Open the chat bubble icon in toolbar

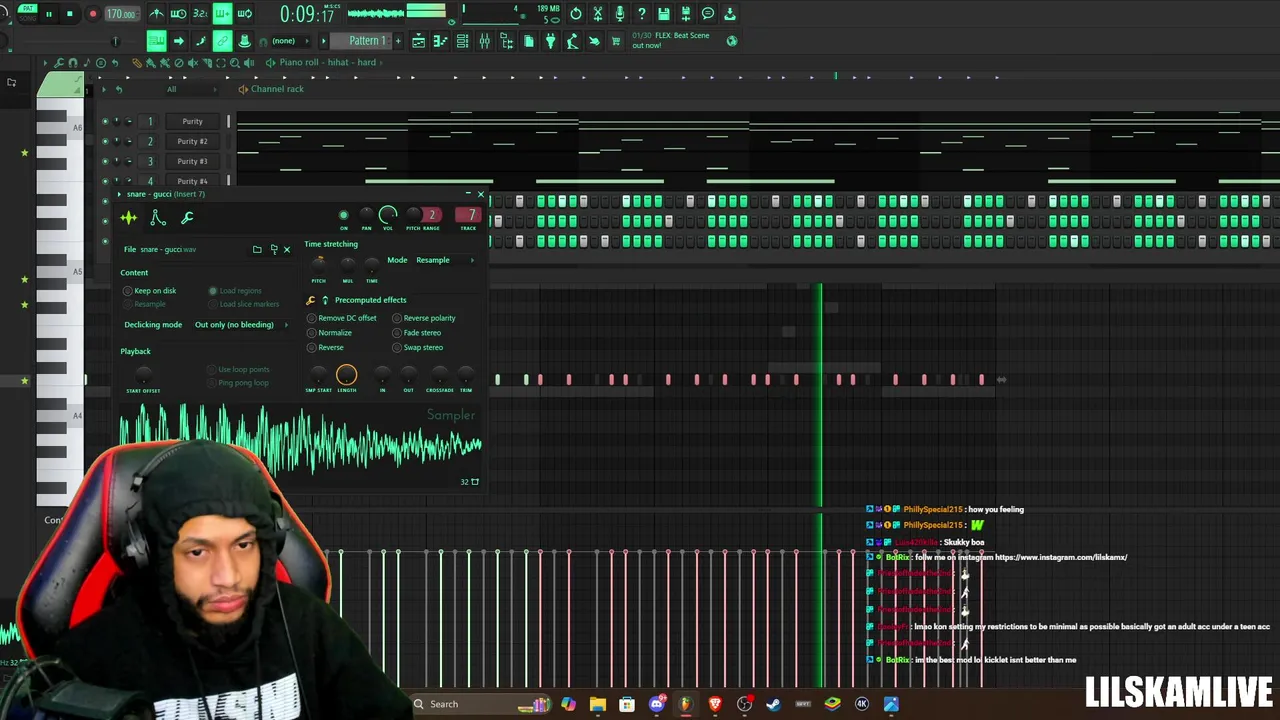pyautogui.click(x=708, y=14)
